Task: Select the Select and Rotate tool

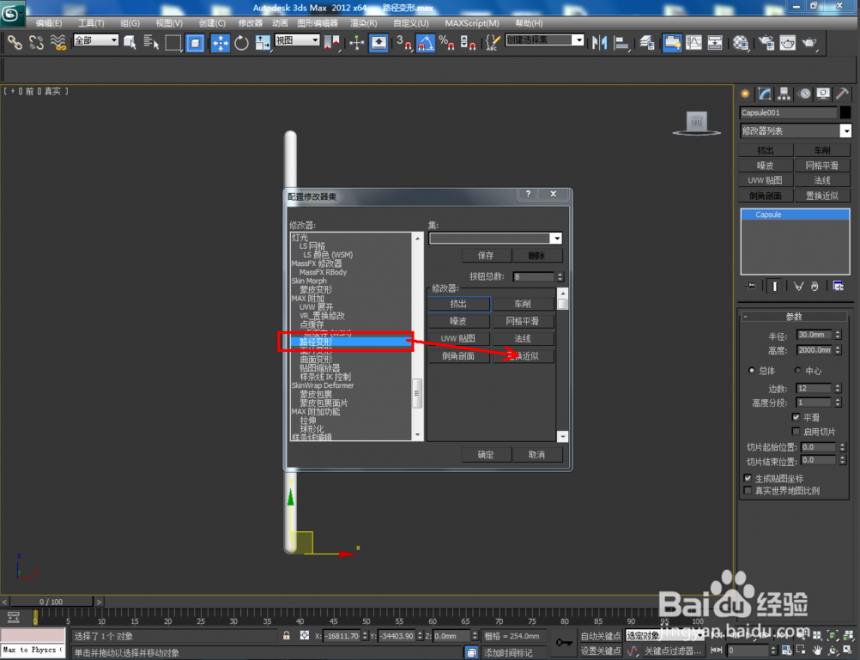Action: pos(241,43)
